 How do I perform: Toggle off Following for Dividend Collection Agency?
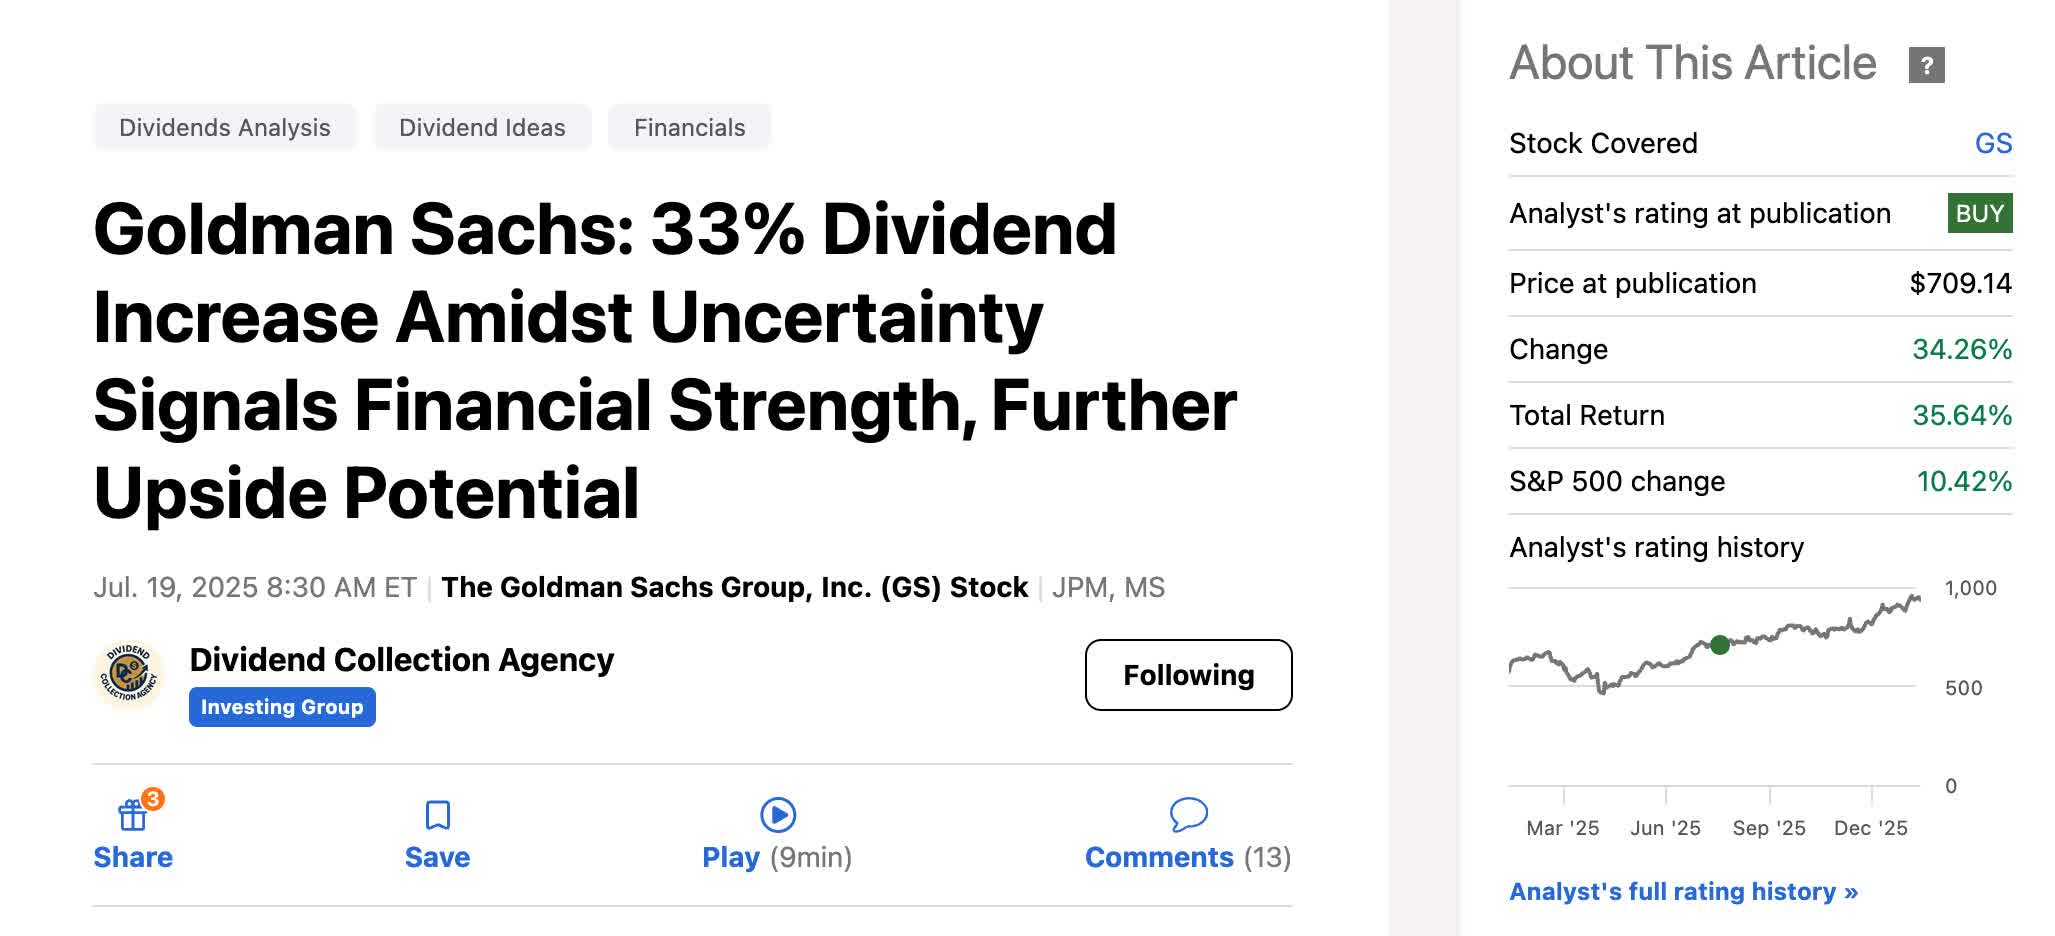pyautogui.click(x=1189, y=675)
